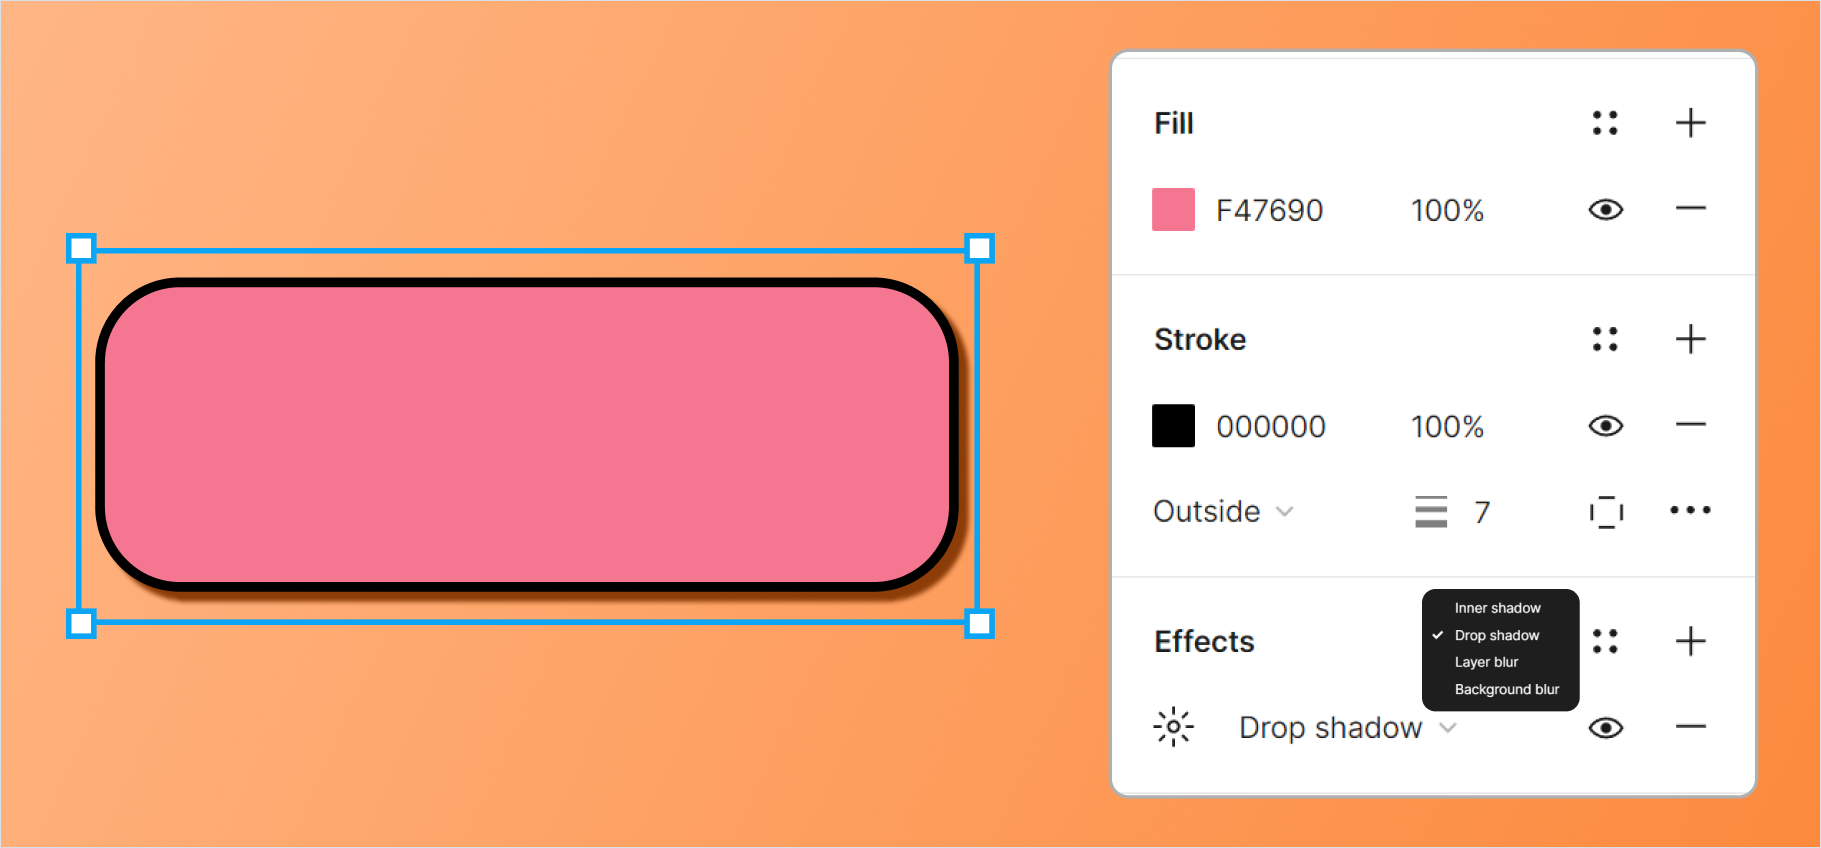This screenshot has width=1821, height=848.
Task: Pick Background blur from effects menu
Action: pos(1506,689)
